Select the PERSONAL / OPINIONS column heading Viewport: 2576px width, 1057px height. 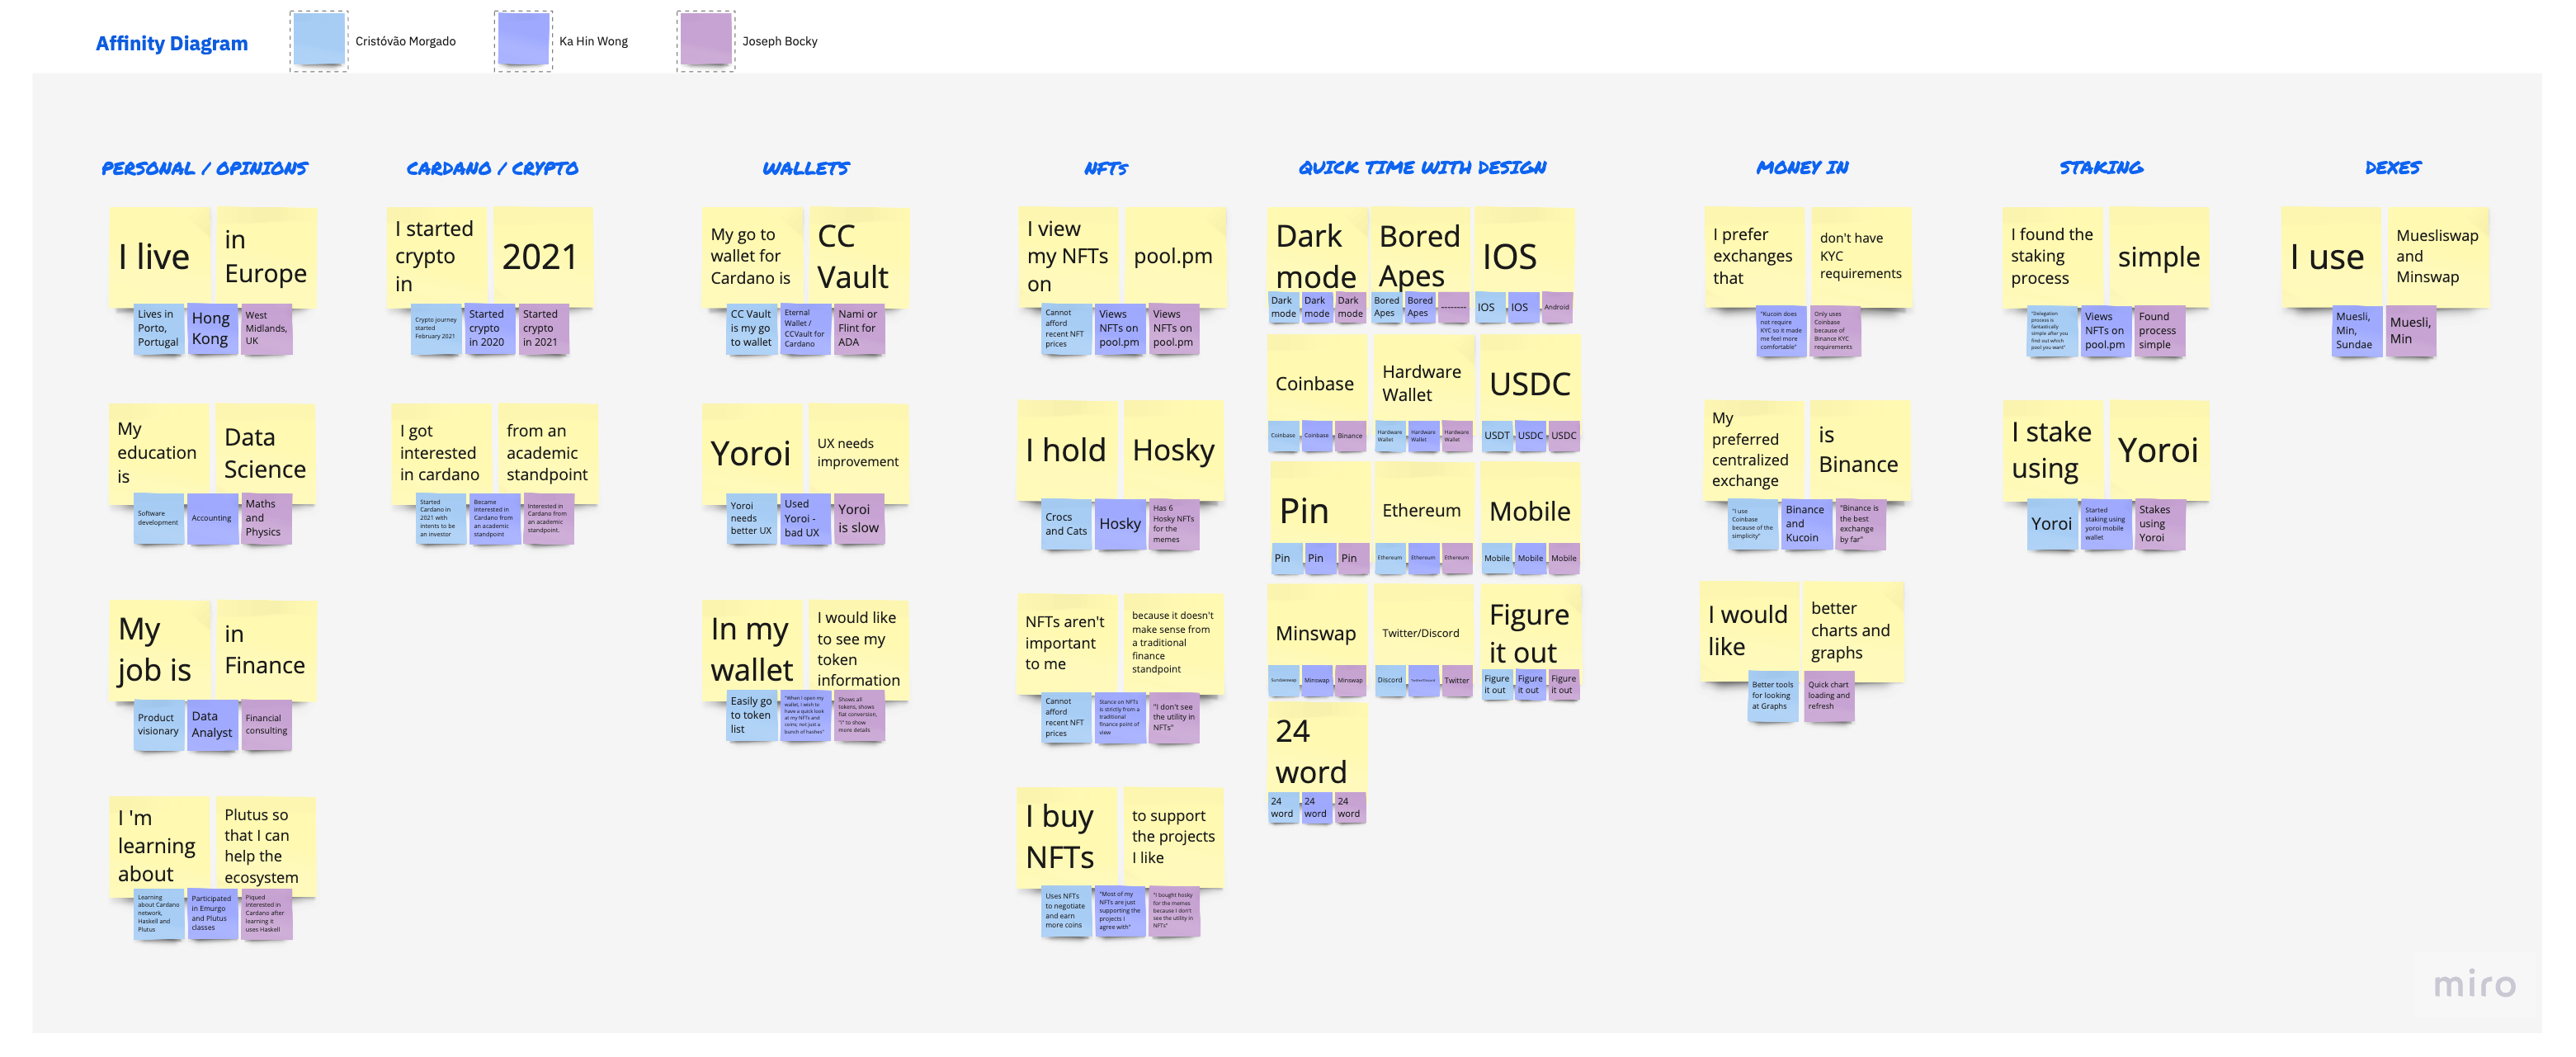205,168
